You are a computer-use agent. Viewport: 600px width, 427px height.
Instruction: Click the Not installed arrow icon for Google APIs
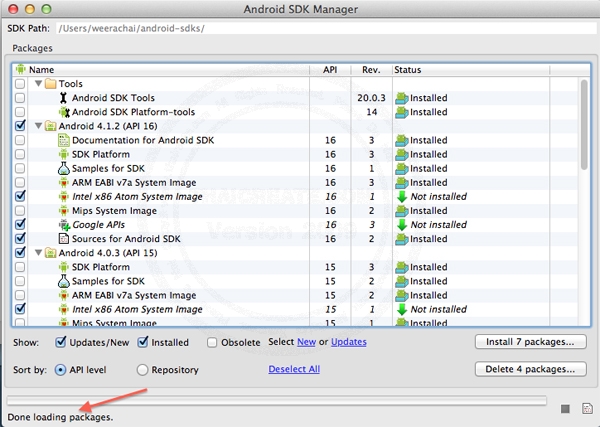point(402,225)
